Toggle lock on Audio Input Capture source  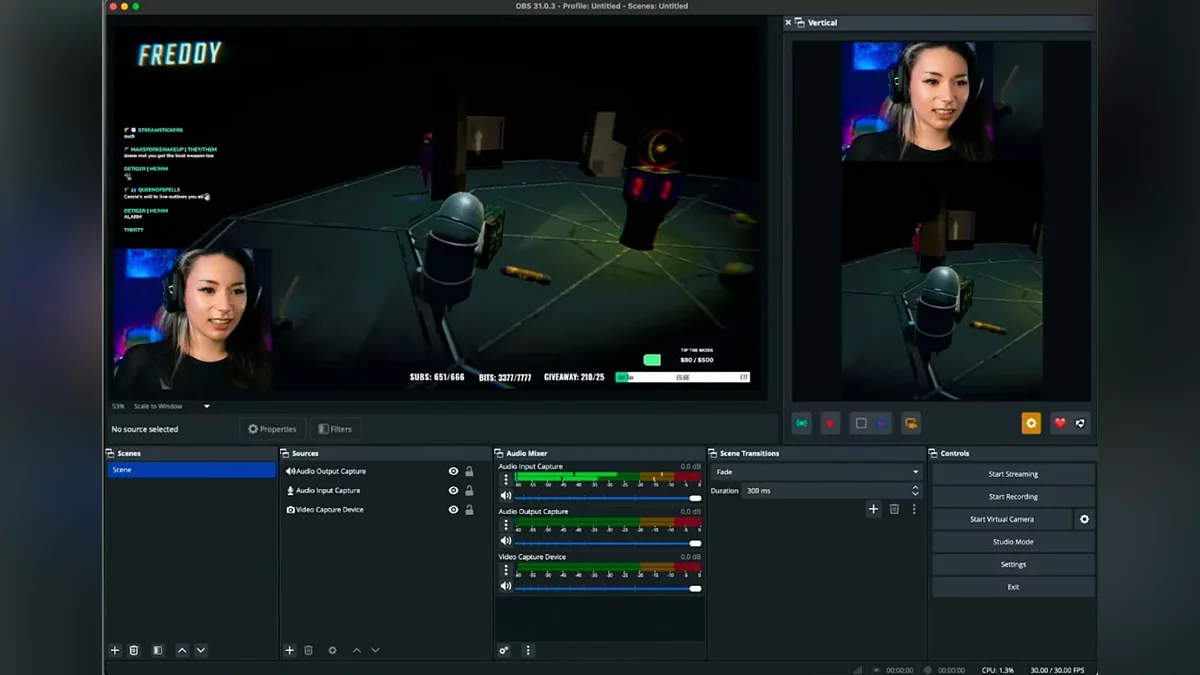click(x=469, y=491)
